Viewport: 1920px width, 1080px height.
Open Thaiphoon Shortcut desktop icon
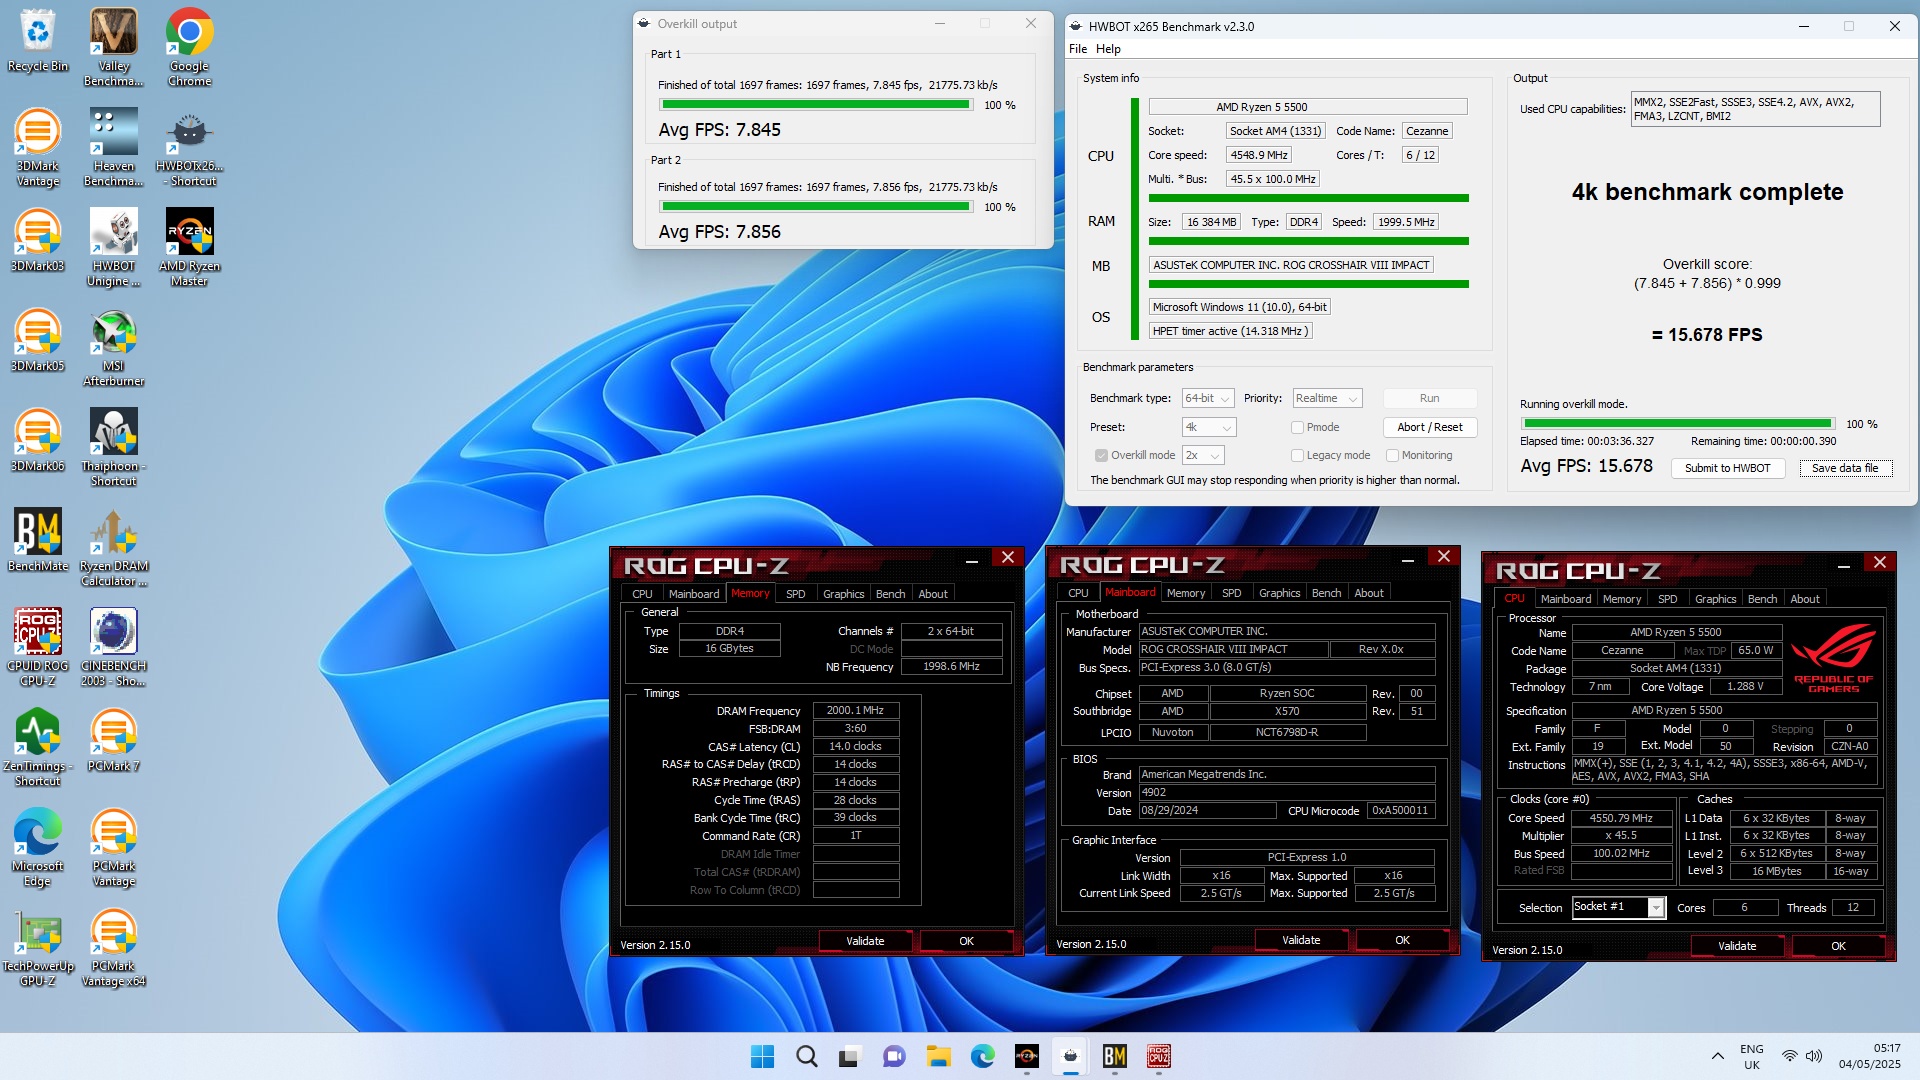114,447
